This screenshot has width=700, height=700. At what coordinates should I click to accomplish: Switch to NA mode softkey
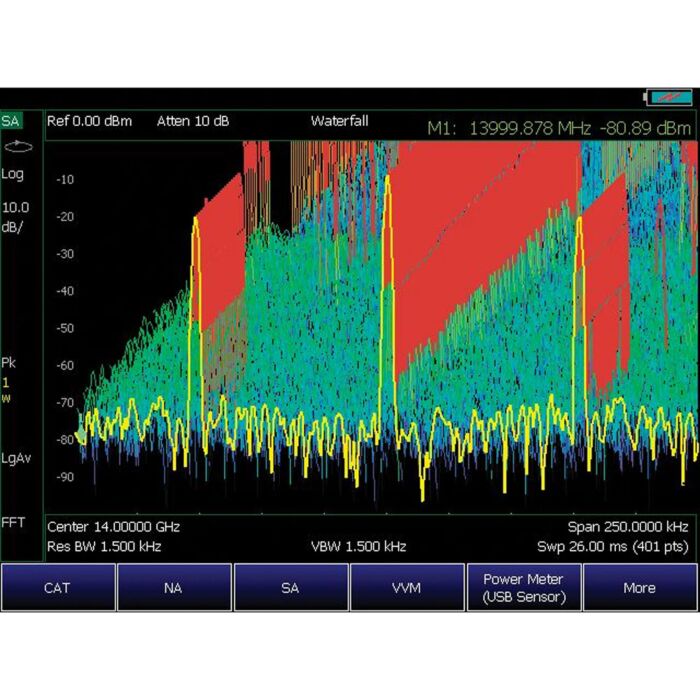[x=174, y=587]
